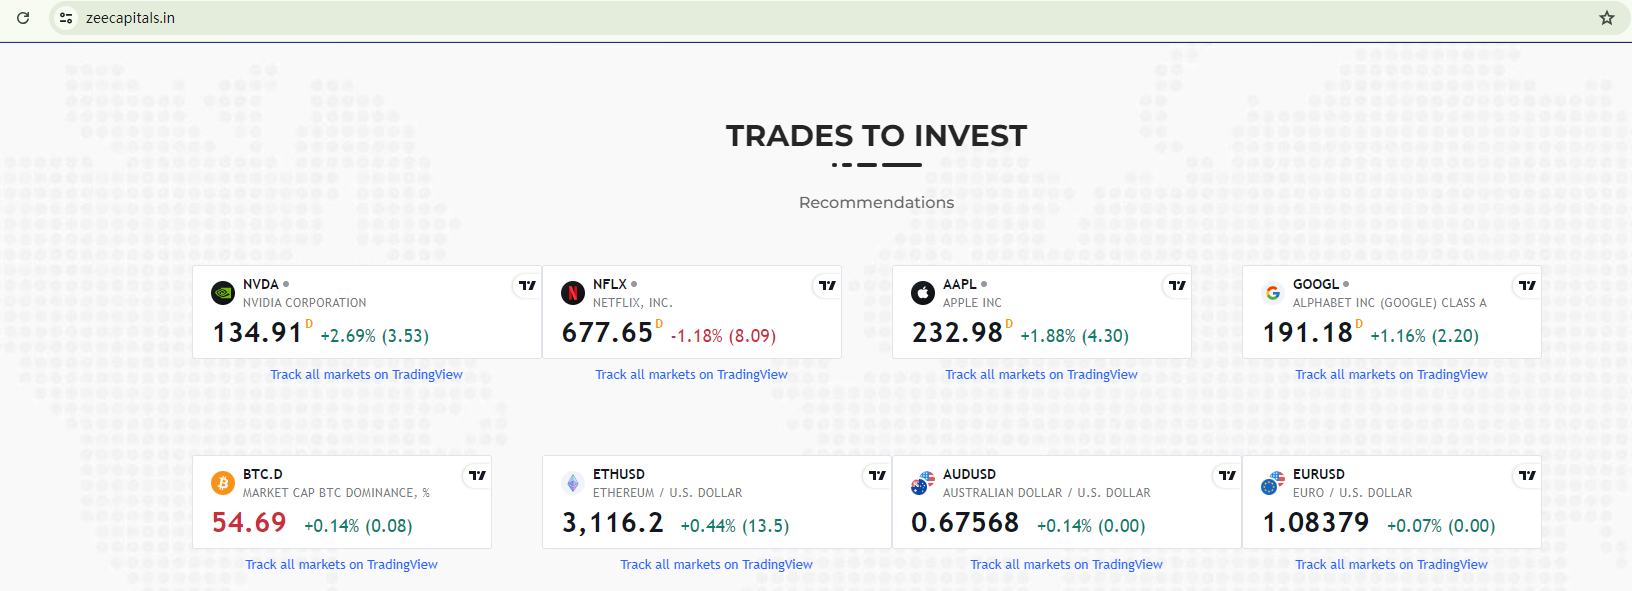Click TradingView logo in NVDA widget
This screenshot has width=1632, height=591.
[527, 286]
